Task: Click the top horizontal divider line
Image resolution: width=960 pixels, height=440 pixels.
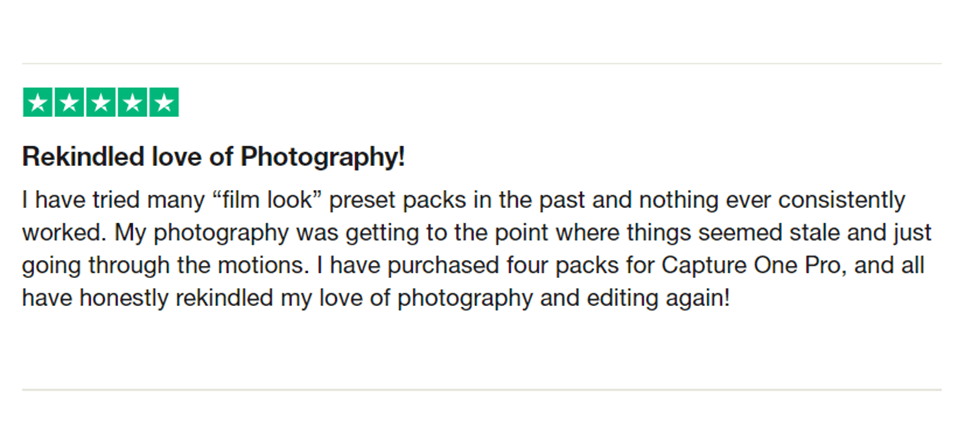Action: [x=480, y=64]
